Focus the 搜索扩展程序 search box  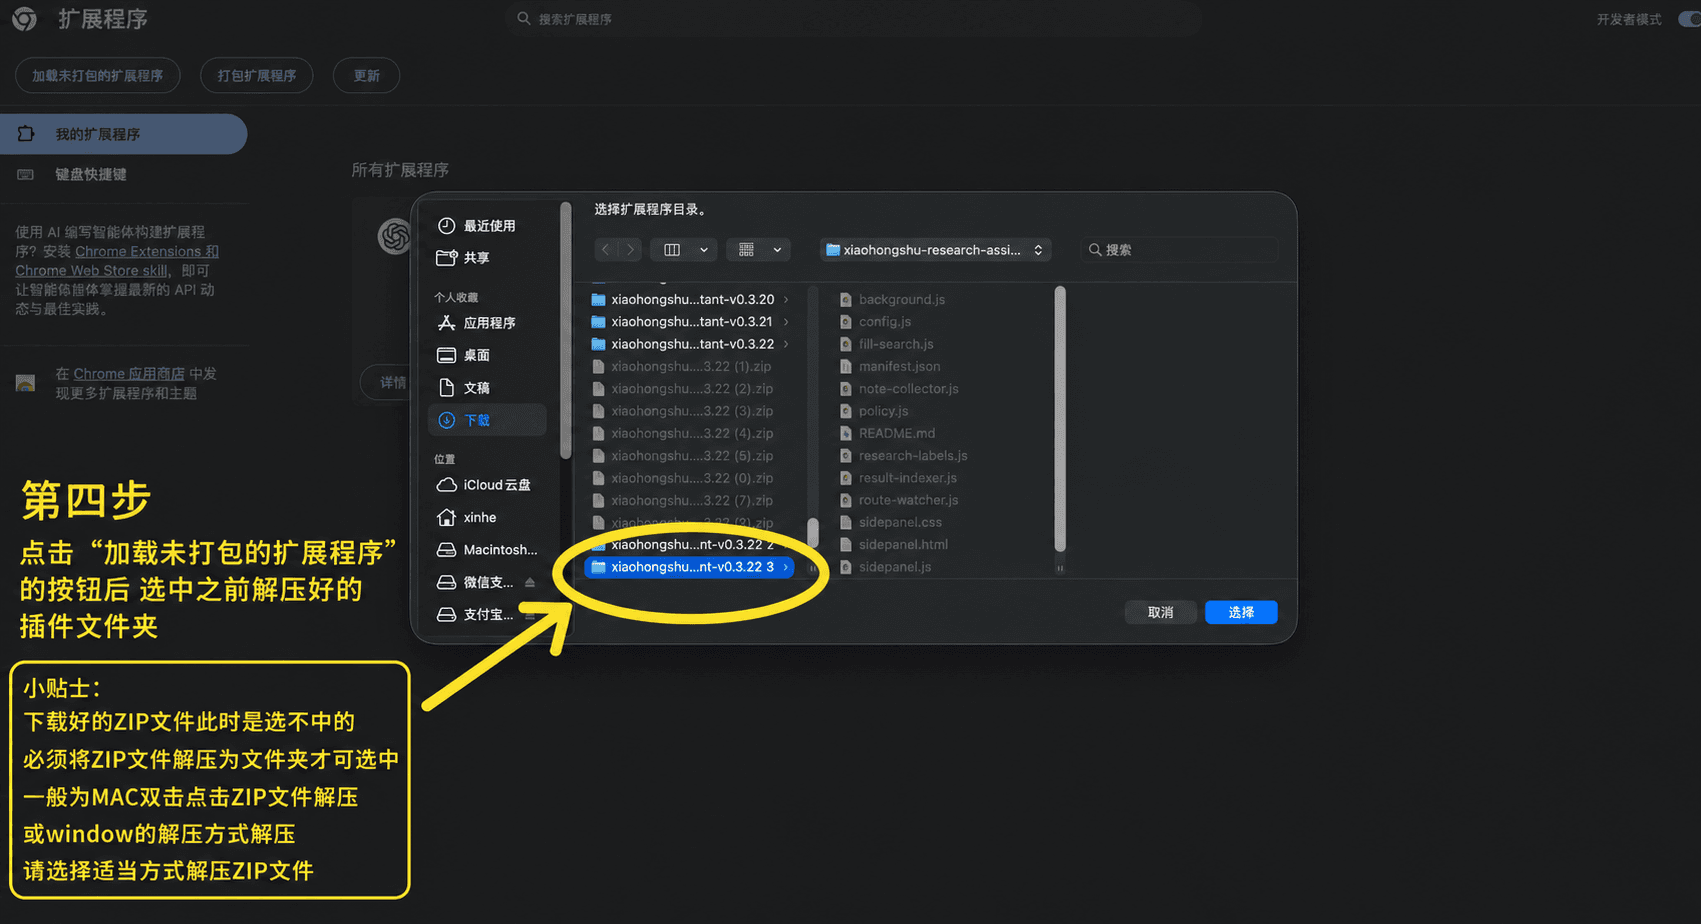[855, 19]
